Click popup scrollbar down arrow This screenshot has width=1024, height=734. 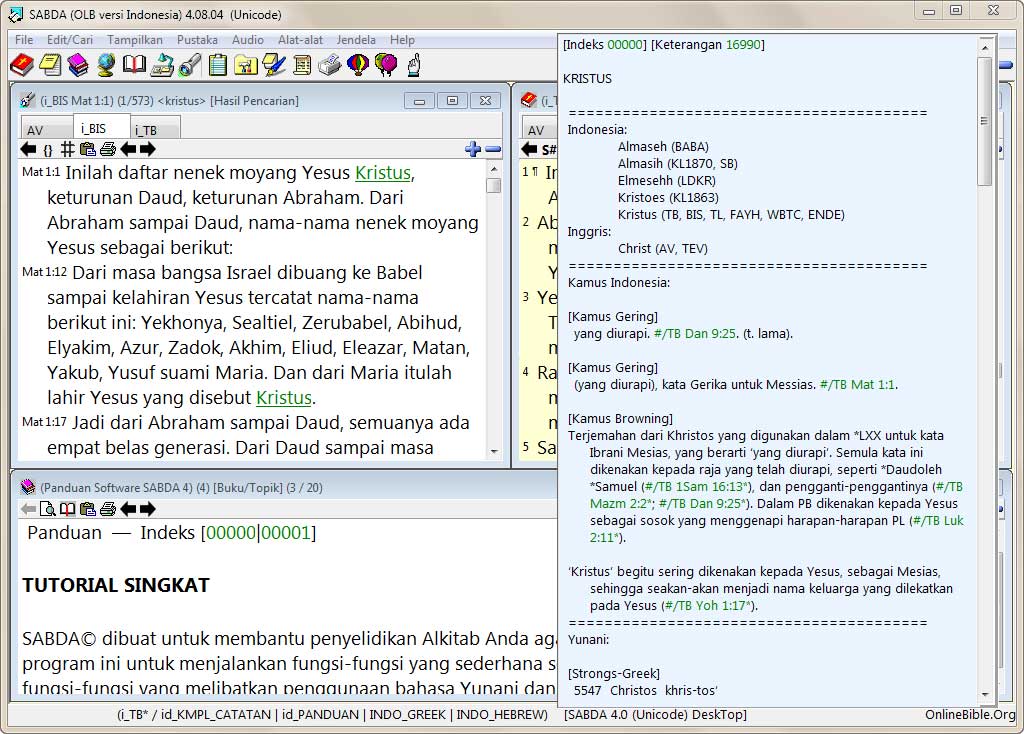coord(984,695)
